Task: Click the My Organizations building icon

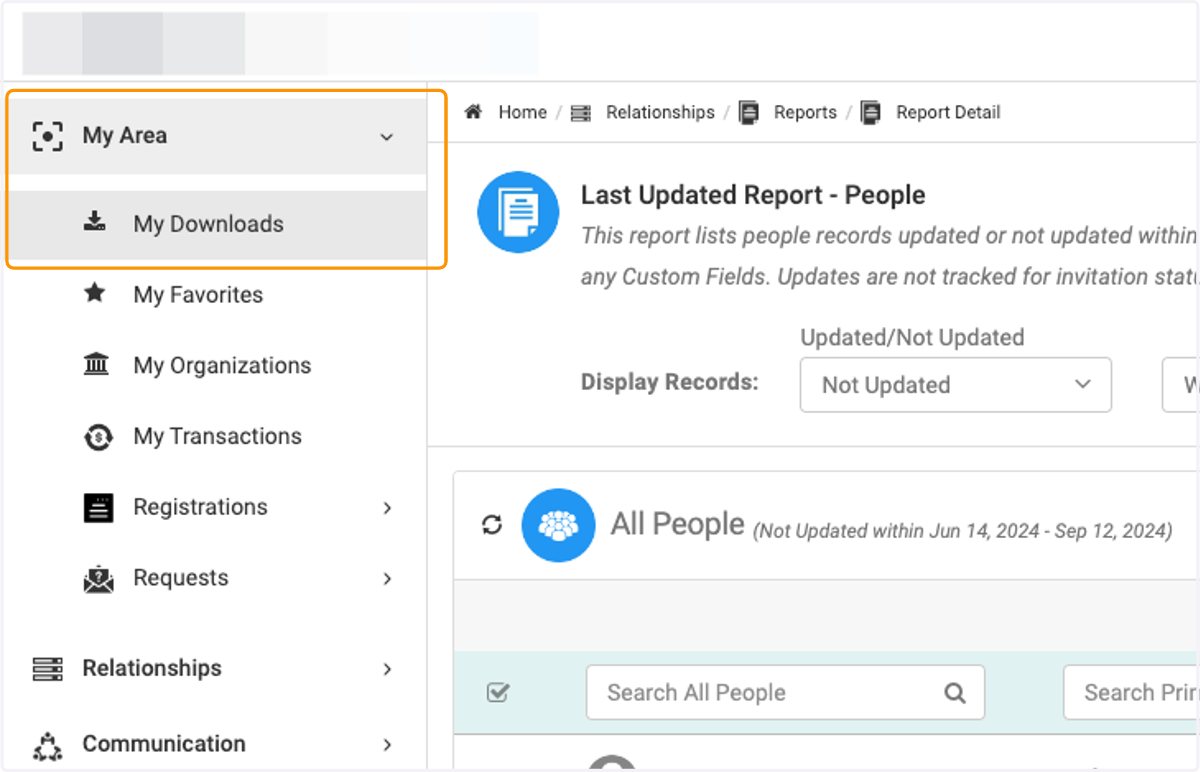Action: [x=96, y=364]
